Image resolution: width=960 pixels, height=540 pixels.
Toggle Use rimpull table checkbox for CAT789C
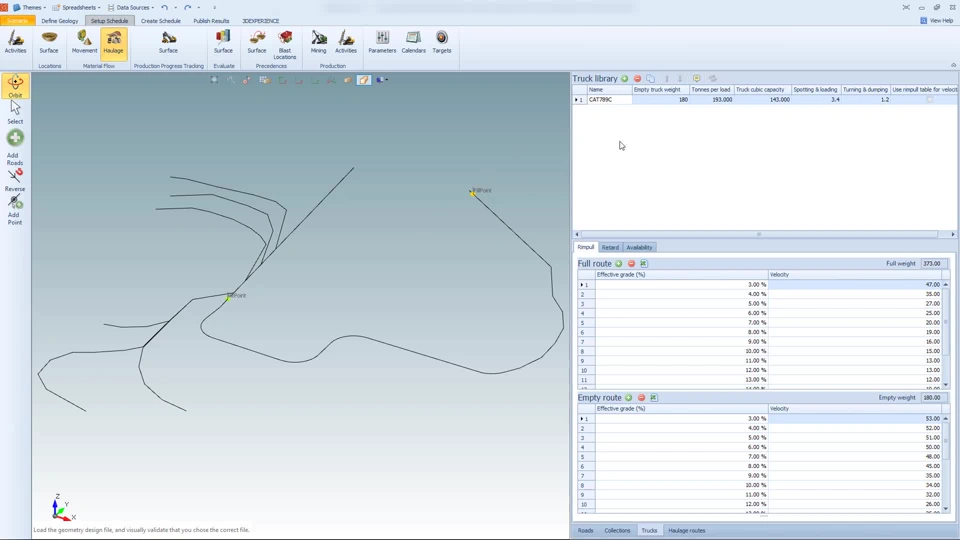tap(929, 99)
